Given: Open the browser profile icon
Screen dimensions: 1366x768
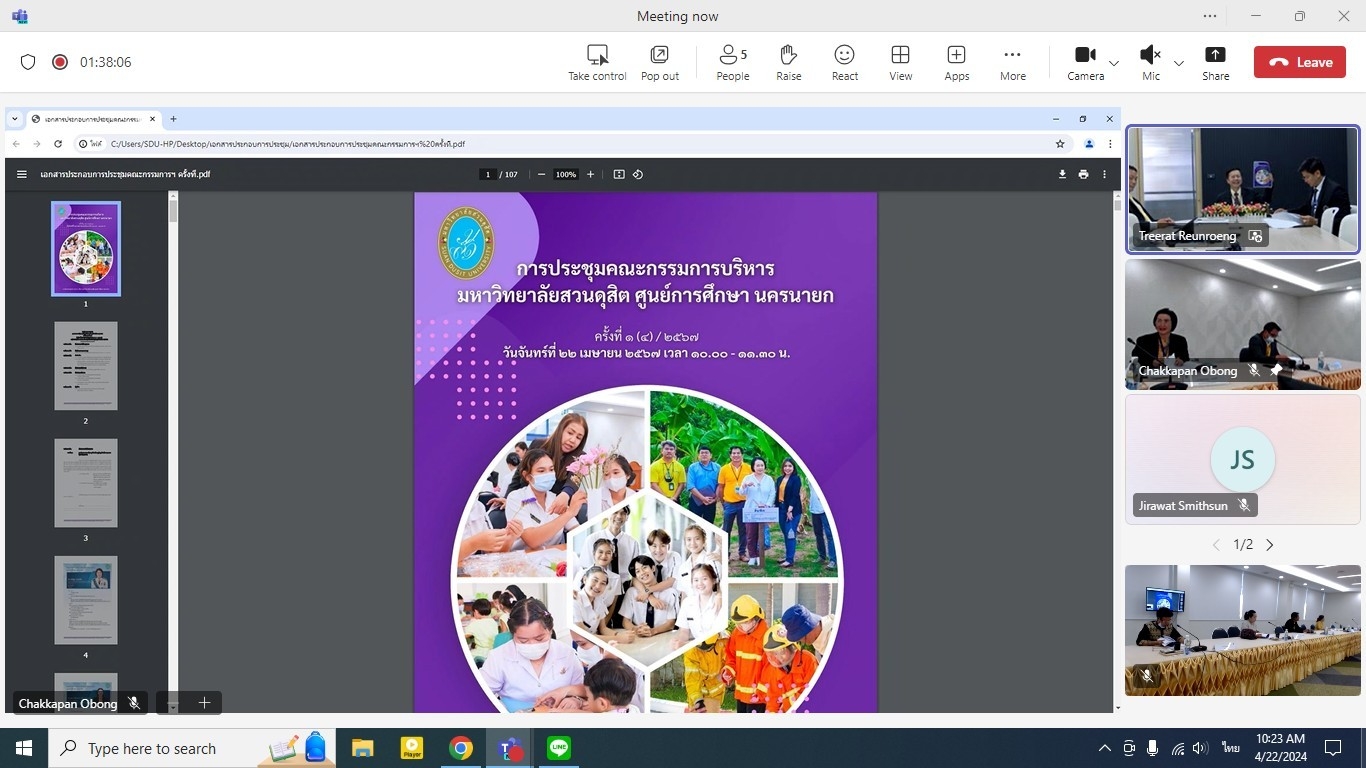Looking at the screenshot, I should coord(1089,144).
